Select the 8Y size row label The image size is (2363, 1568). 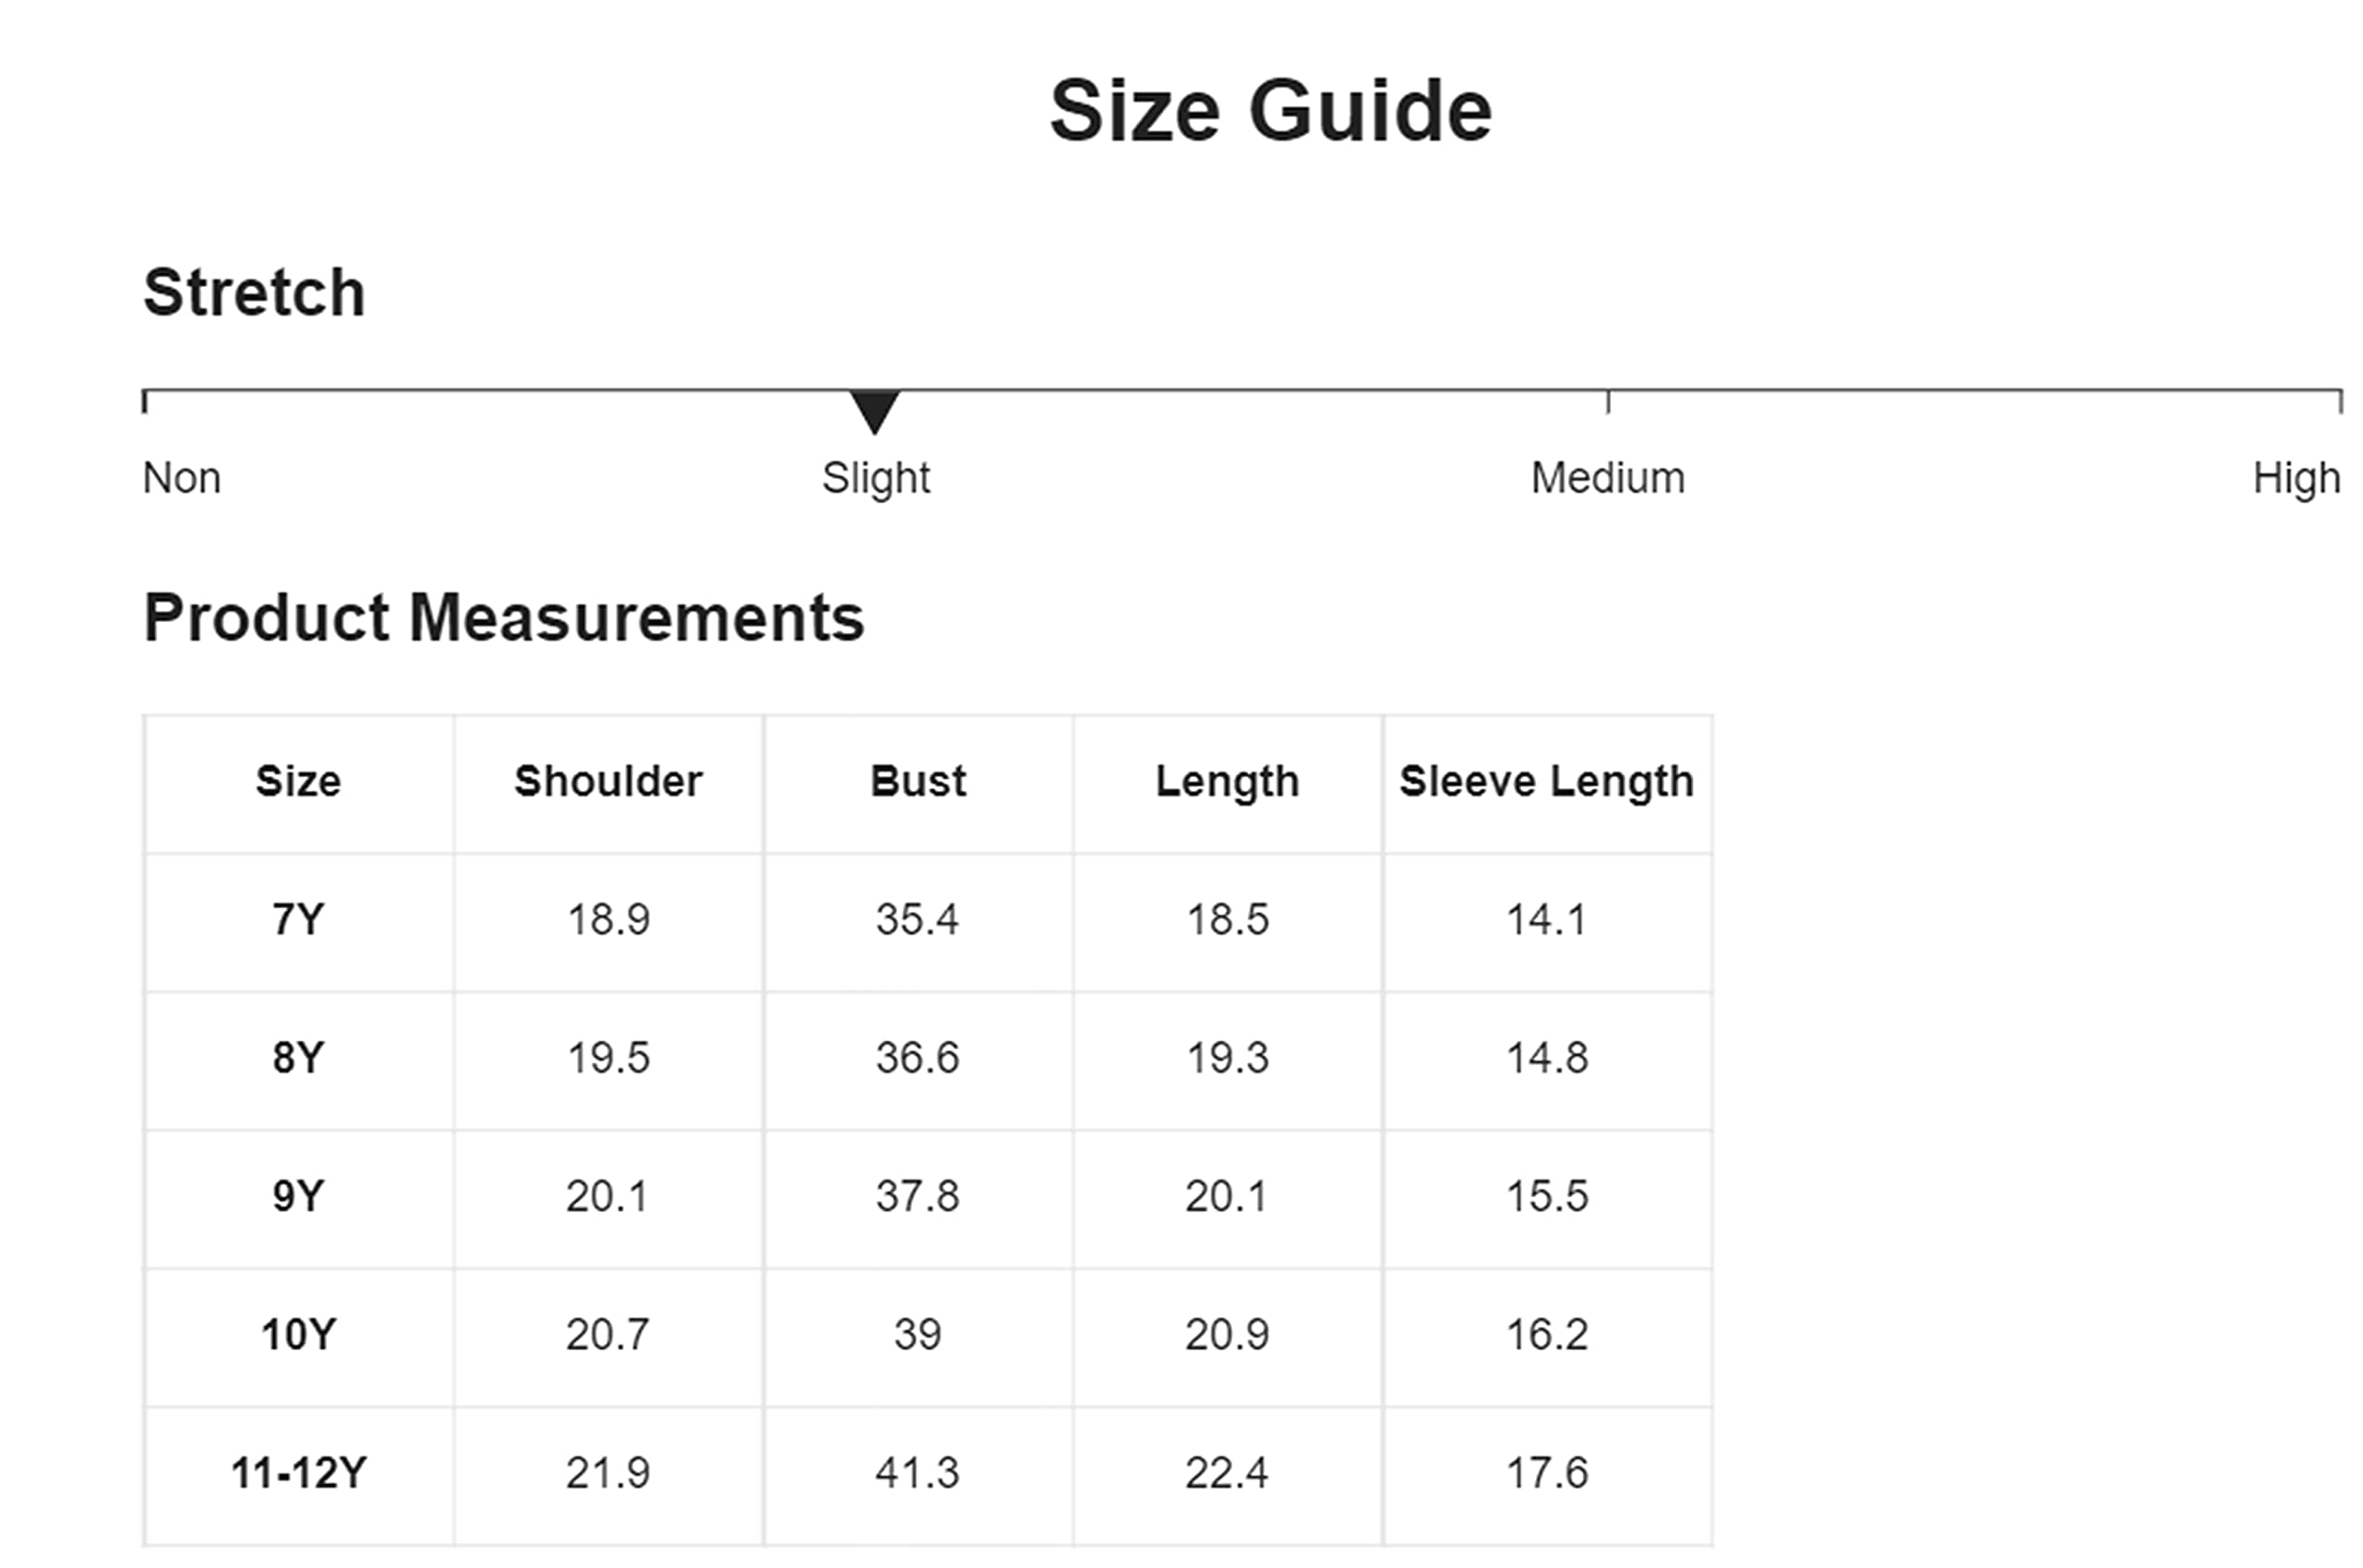tap(298, 1057)
